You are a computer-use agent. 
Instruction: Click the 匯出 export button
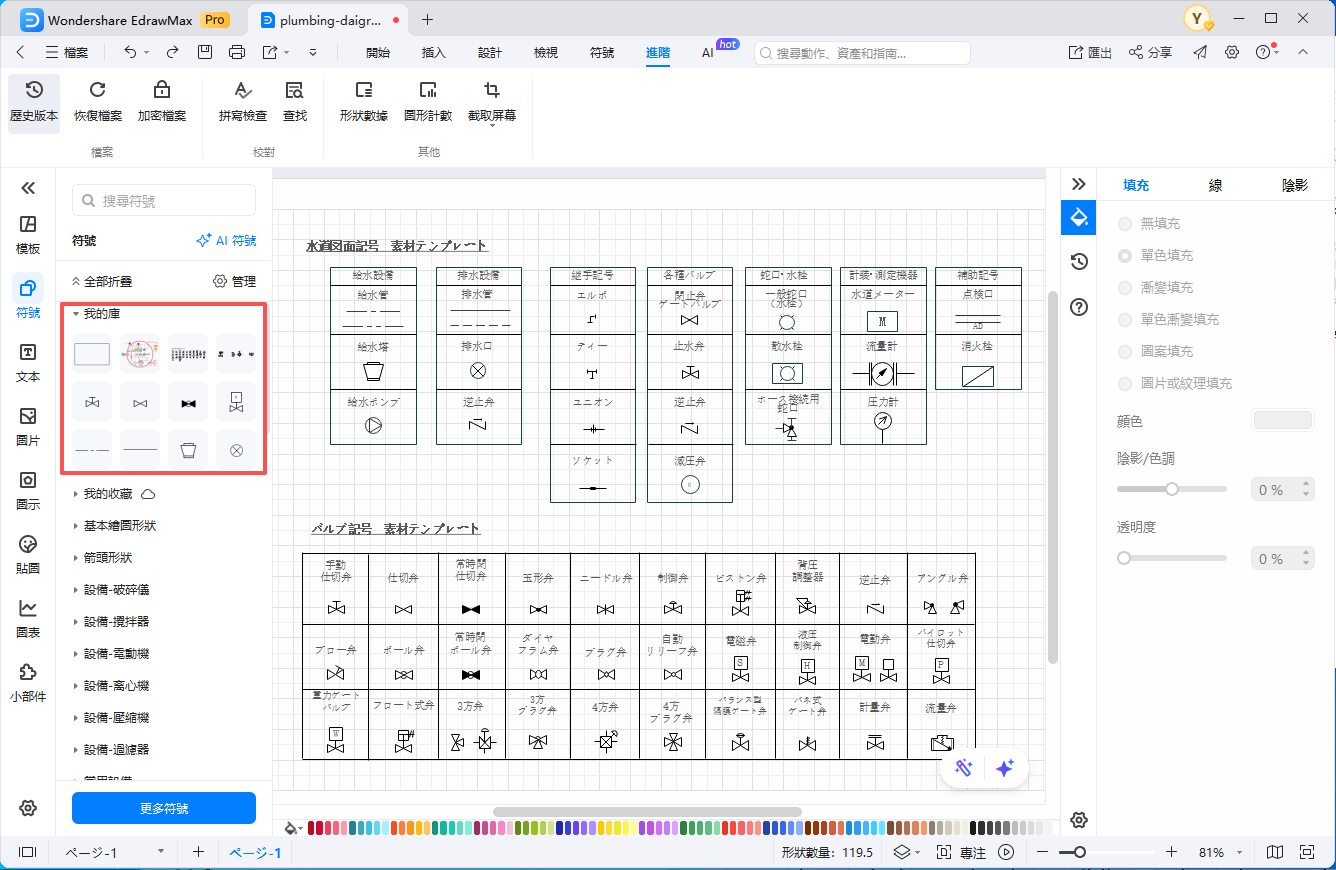point(1090,53)
